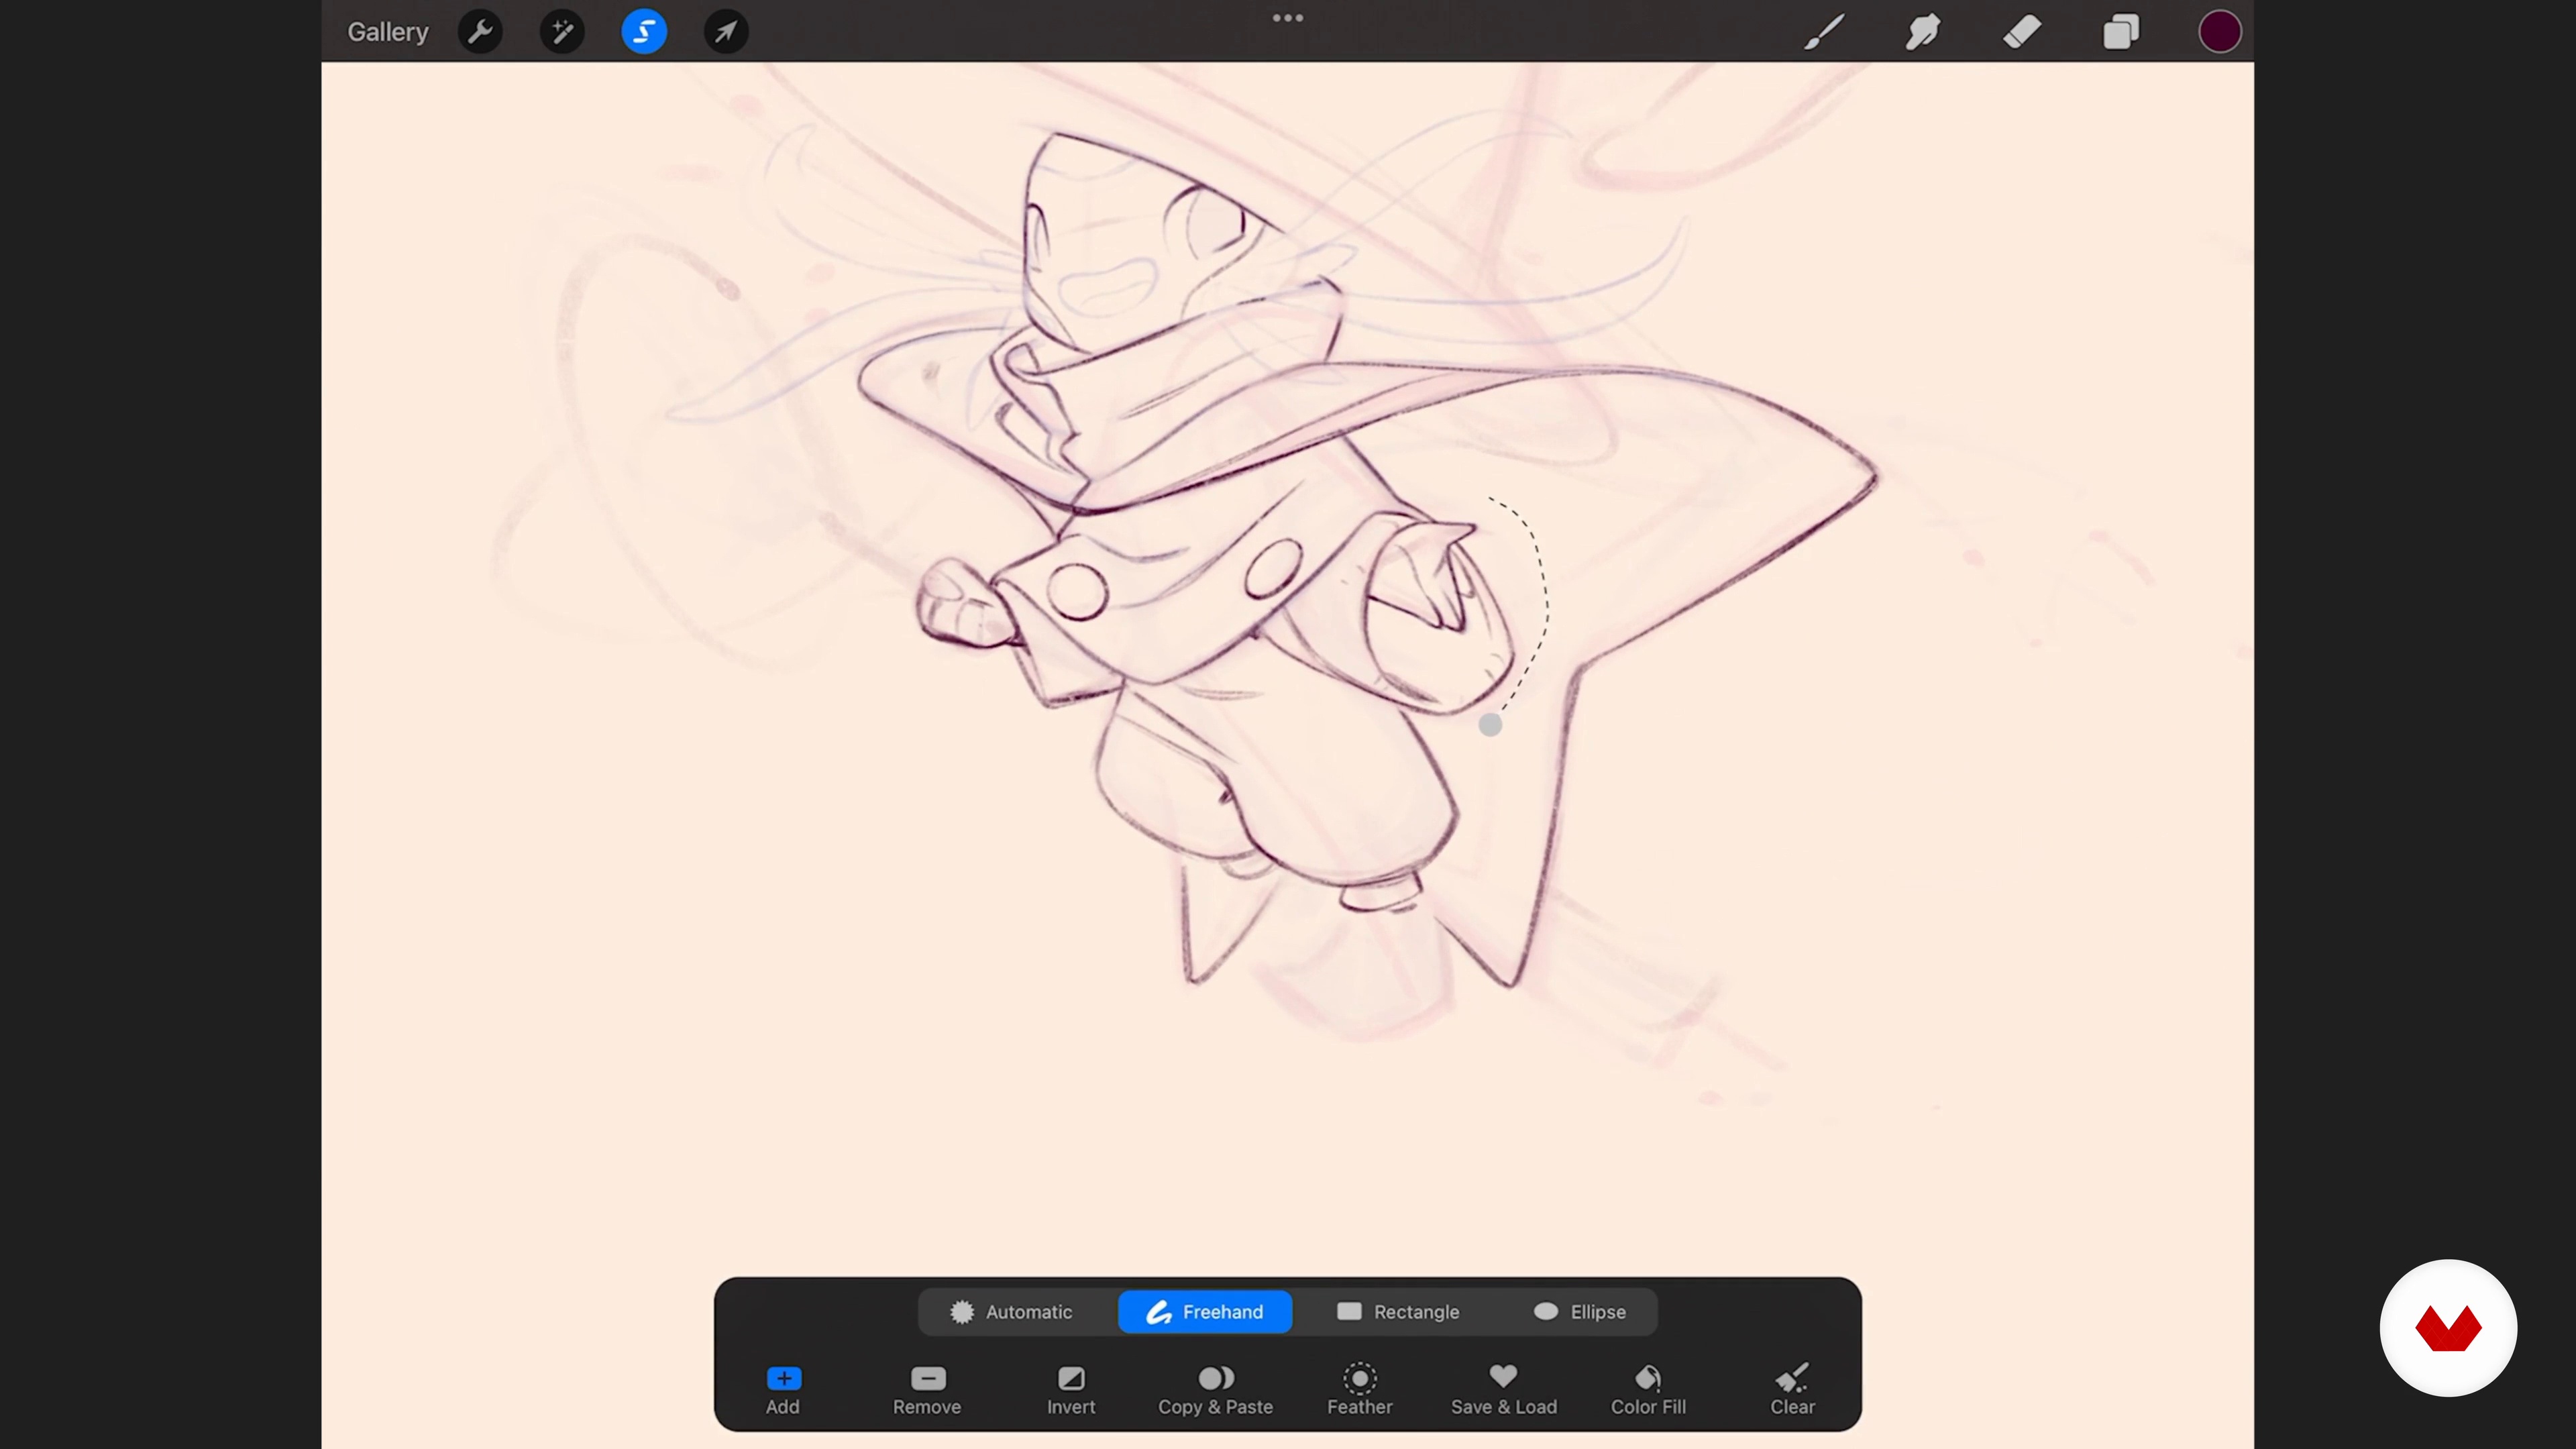Invert the current selection
2576x1449 pixels.
tap(1071, 1390)
